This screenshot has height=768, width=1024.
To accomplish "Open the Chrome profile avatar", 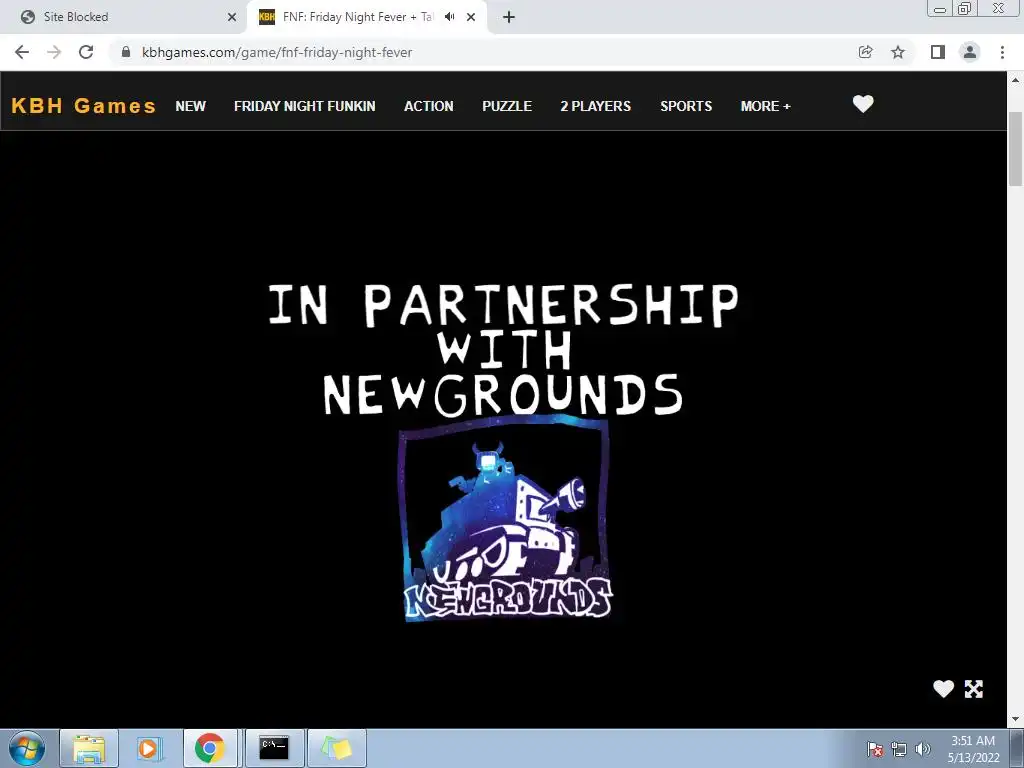I will (970, 52).
